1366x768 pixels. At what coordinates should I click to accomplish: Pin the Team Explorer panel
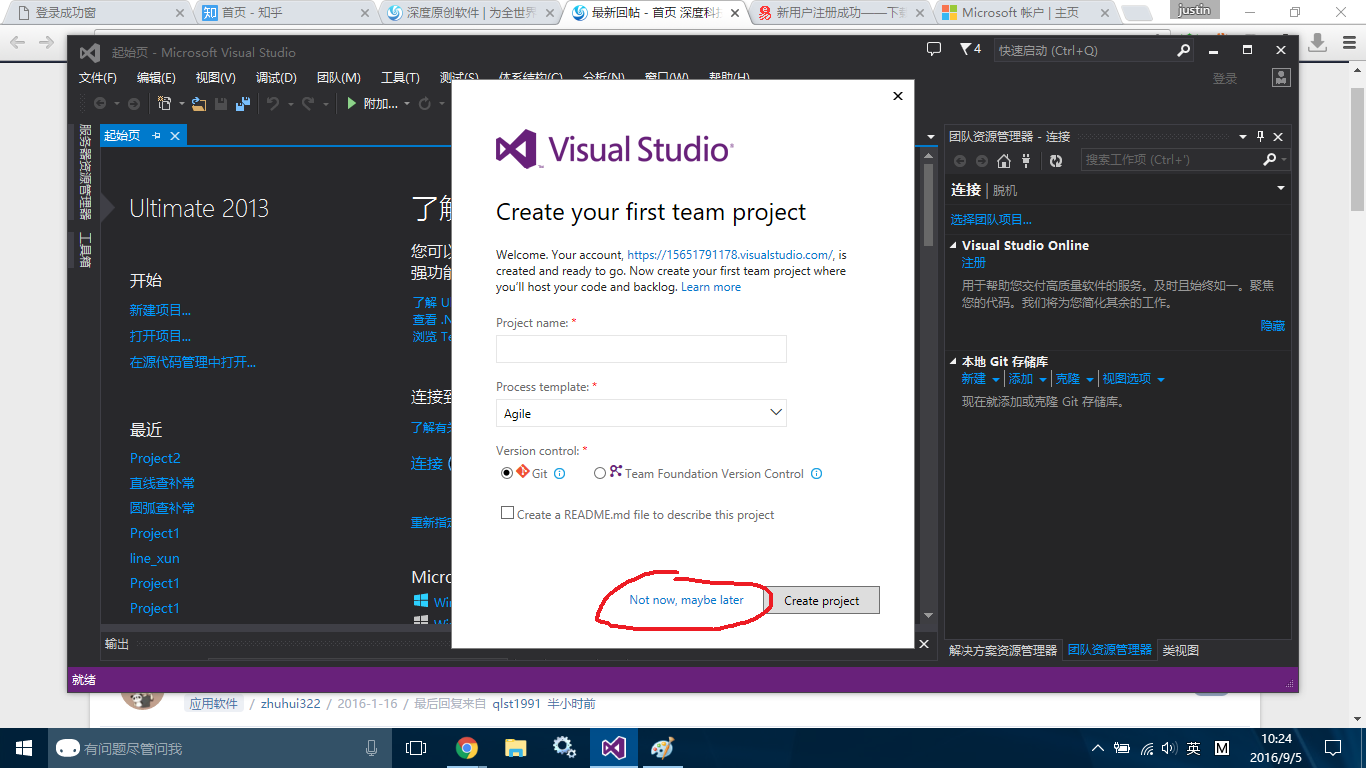1260,137
